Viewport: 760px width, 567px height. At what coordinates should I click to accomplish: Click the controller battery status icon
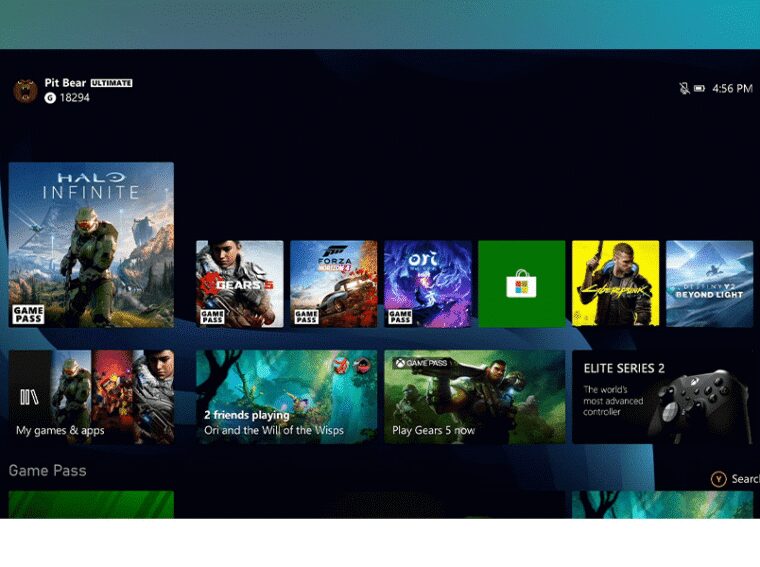(699, 88)
